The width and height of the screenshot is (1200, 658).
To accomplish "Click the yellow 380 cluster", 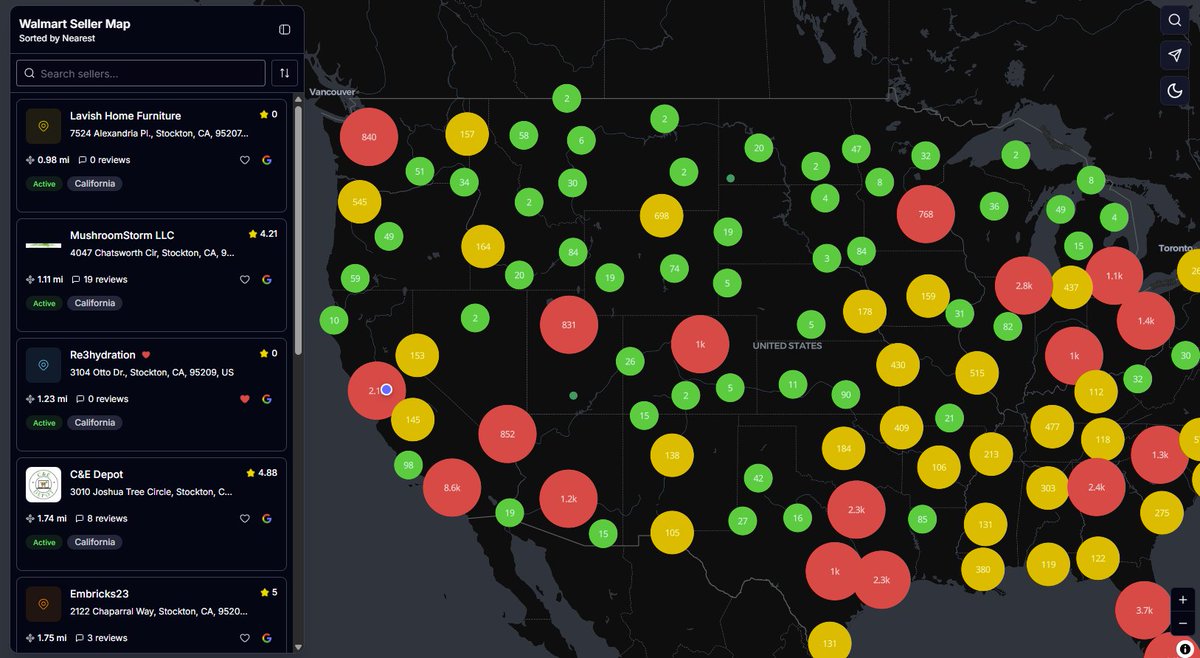I will click(x=983, y=570).
